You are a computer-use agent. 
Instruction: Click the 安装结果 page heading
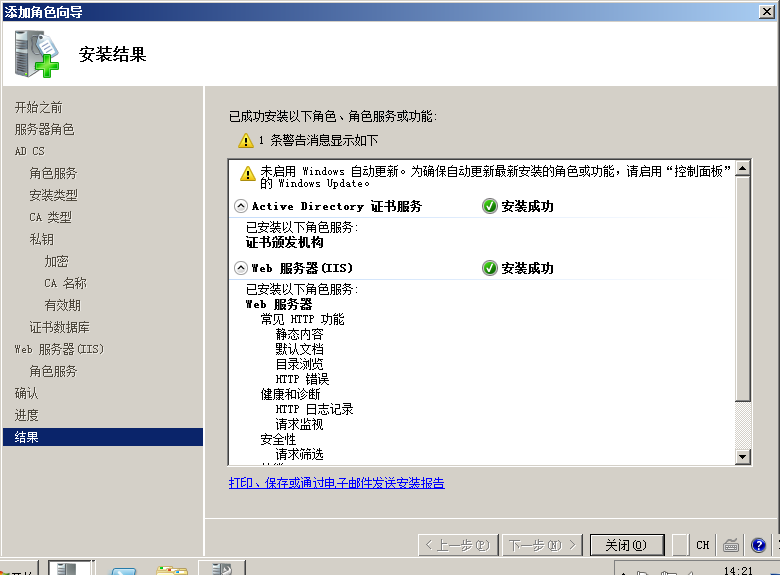112,54
